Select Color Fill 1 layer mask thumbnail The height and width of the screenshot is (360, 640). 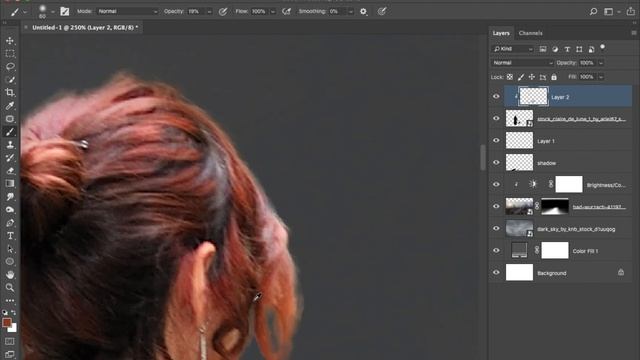[555, 251]
